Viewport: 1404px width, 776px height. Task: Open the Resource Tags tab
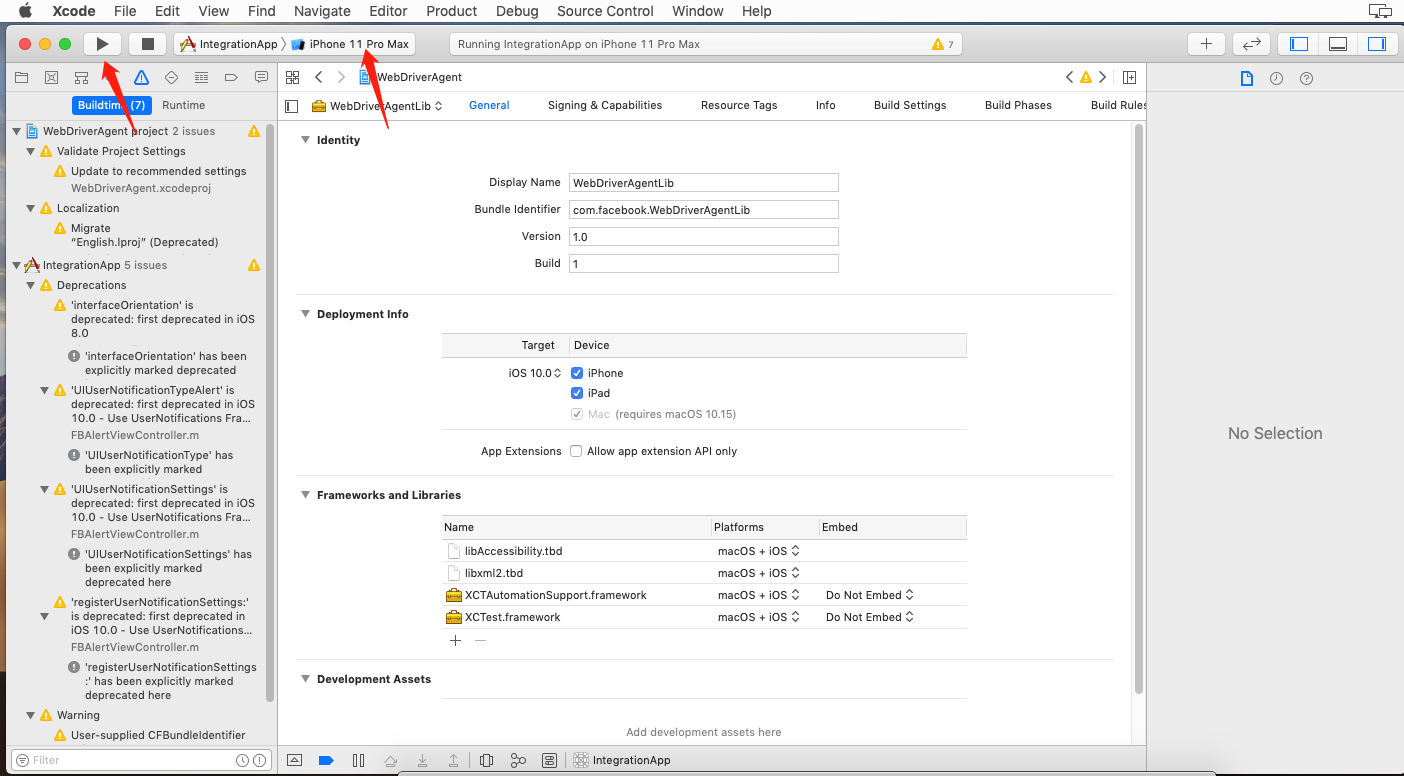pyautogui.click(x=739, y=105)
